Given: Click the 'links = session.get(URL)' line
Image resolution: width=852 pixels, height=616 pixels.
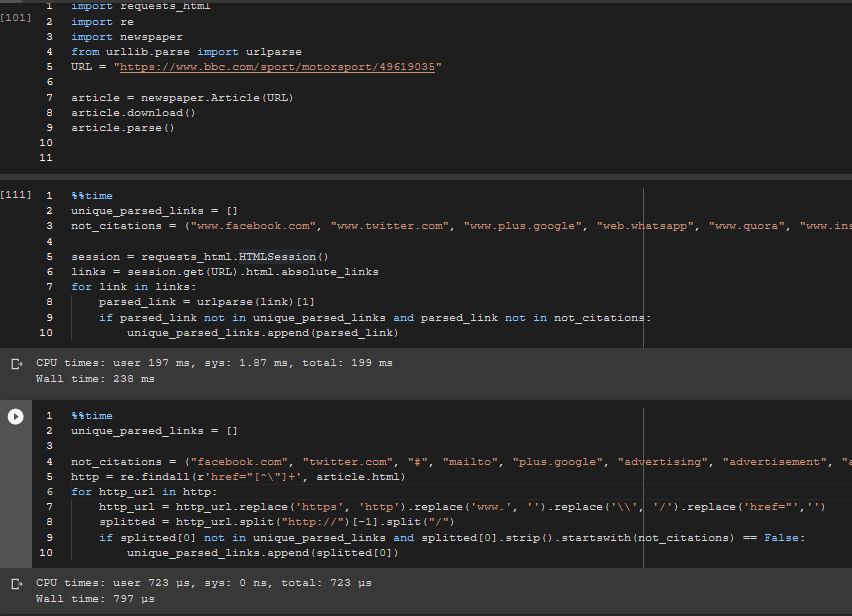Looking at the screenshot, I should 225,272.
